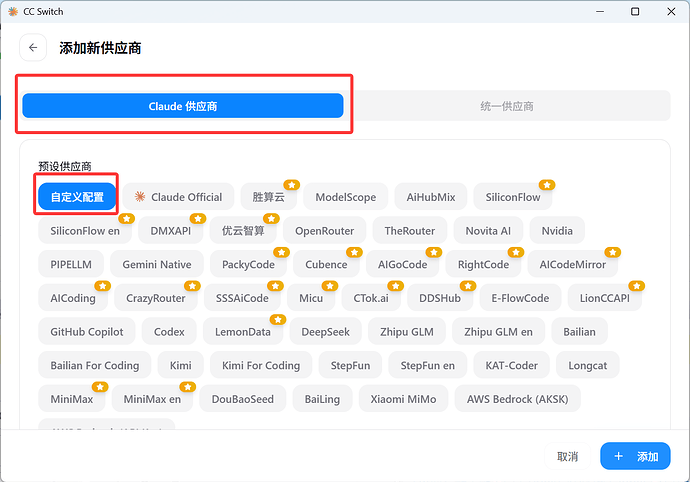Pick the RightCode preset
The width and height of the screenshot is (690, 482).
(483, 264)
